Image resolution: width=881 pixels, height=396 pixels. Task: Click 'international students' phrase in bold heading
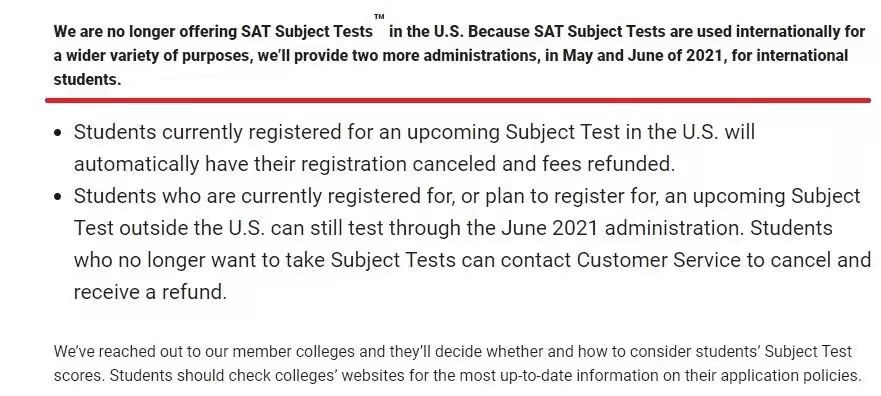pyautogui.click(x=451, y=67)
